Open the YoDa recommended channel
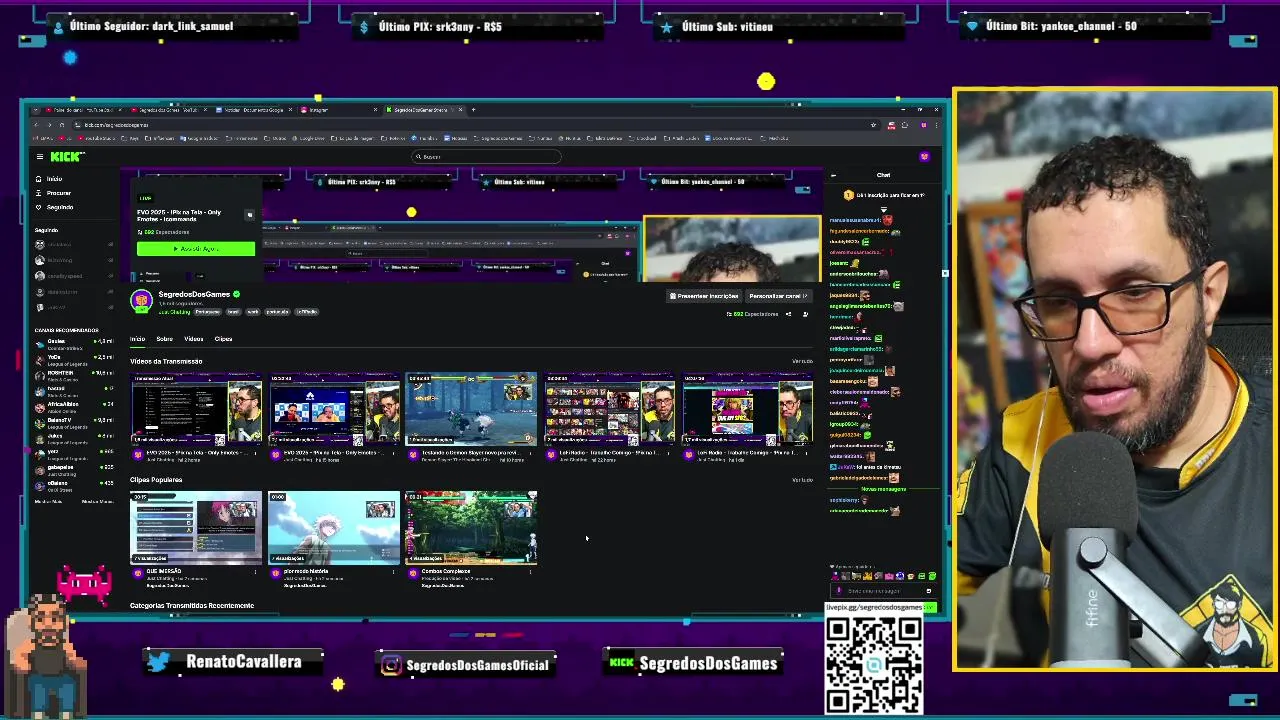 click(x=75, y=360)
